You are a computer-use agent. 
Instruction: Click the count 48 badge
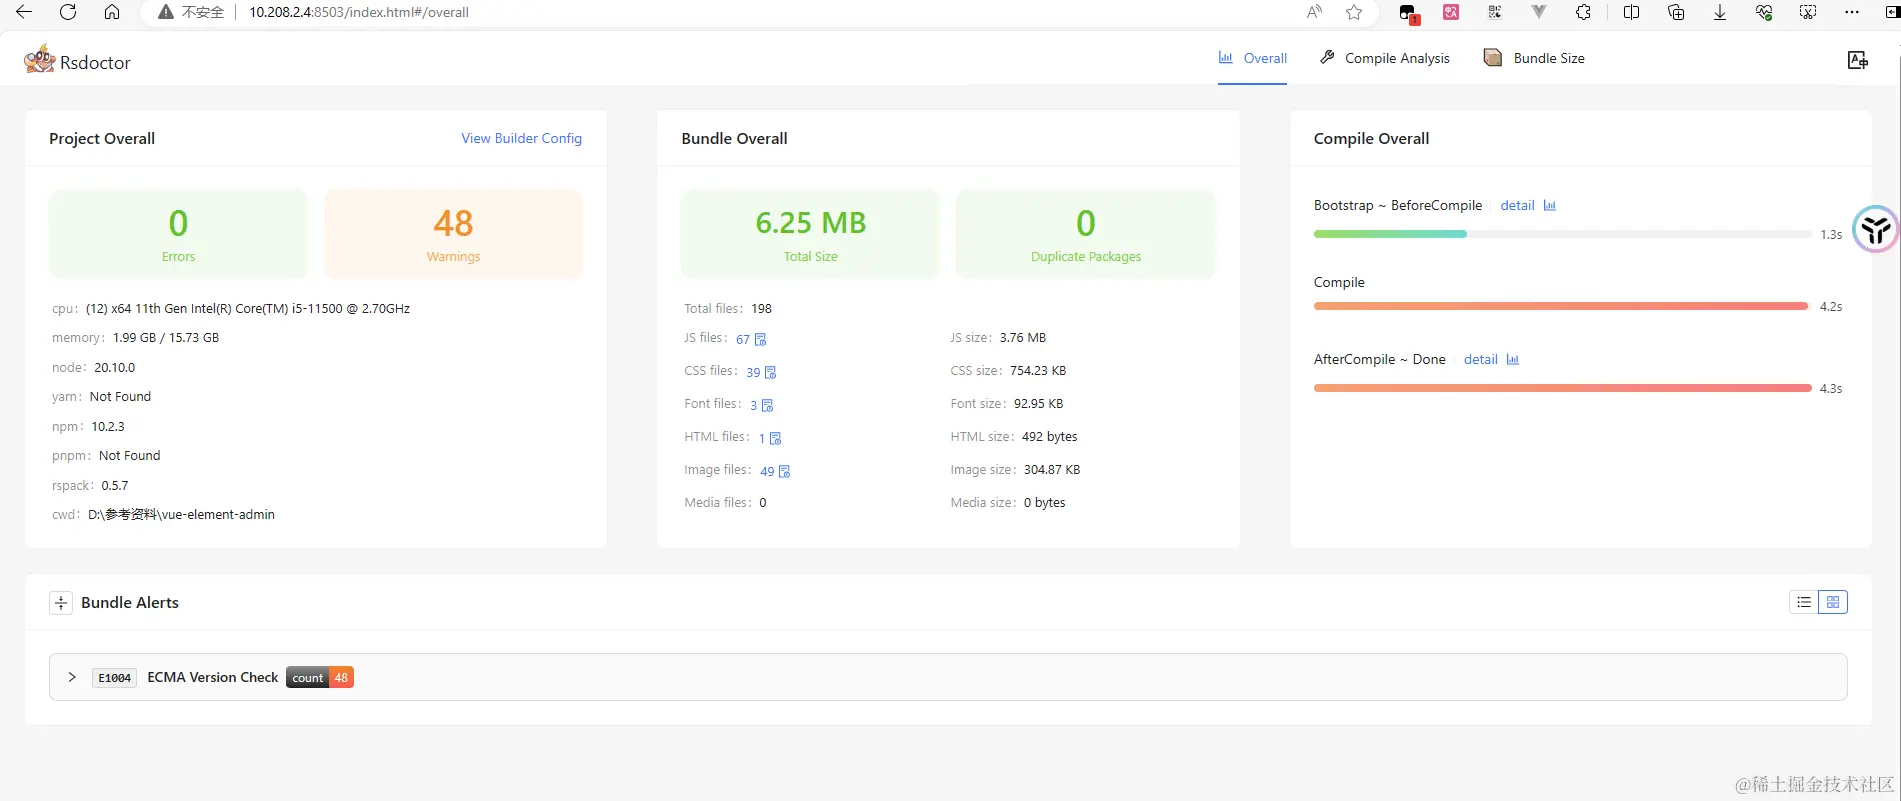coord(320,677)
